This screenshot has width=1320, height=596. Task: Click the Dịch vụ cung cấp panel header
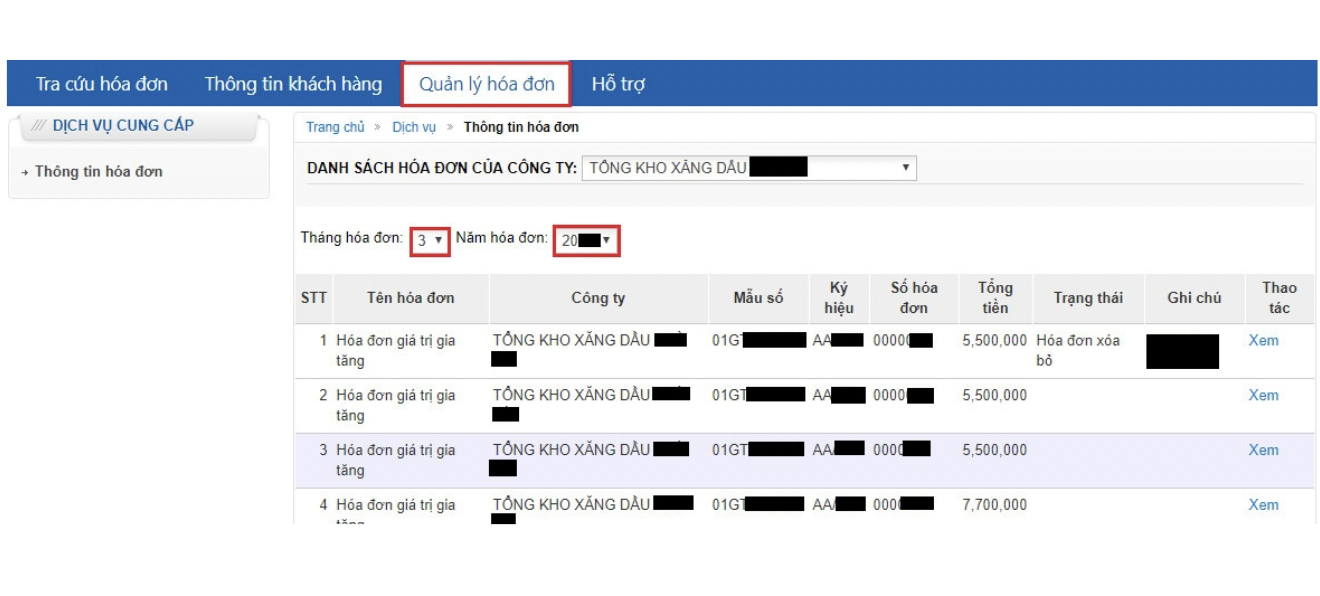[x=123, y=126]
